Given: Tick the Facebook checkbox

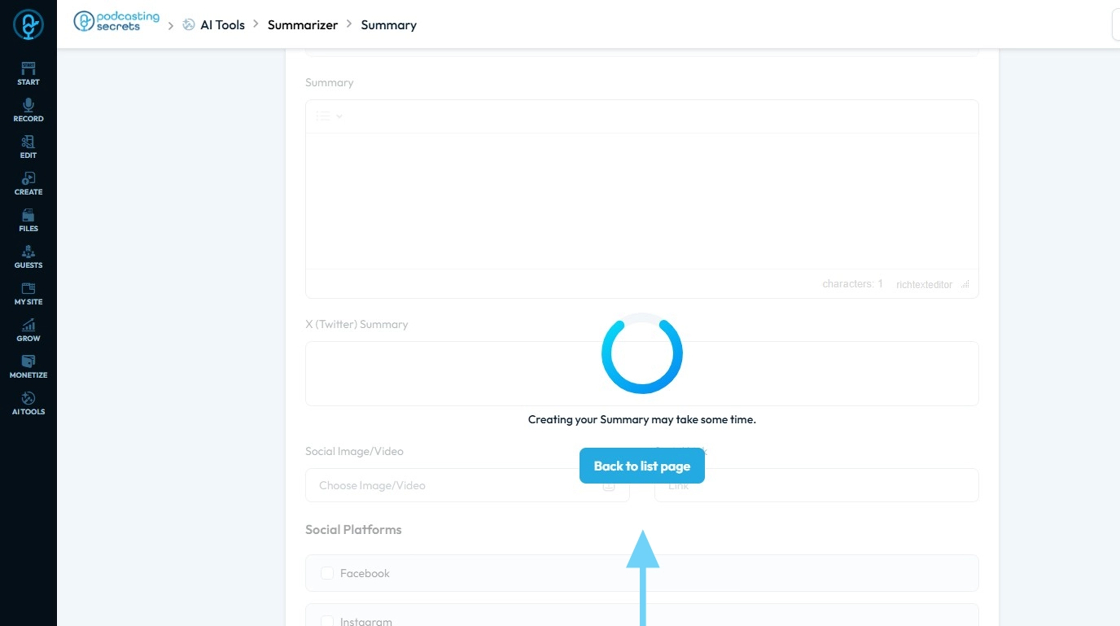Looking at the screenshot, I should (327, 573).
